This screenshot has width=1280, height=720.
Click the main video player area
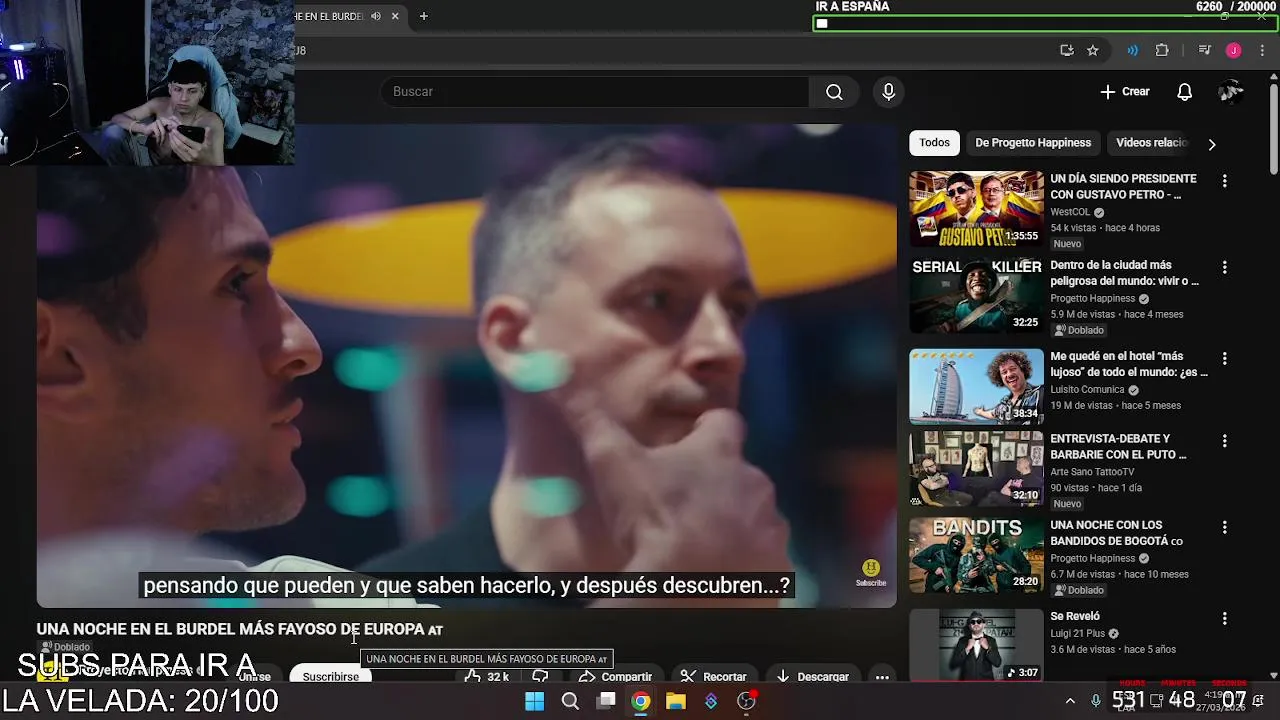466,366
